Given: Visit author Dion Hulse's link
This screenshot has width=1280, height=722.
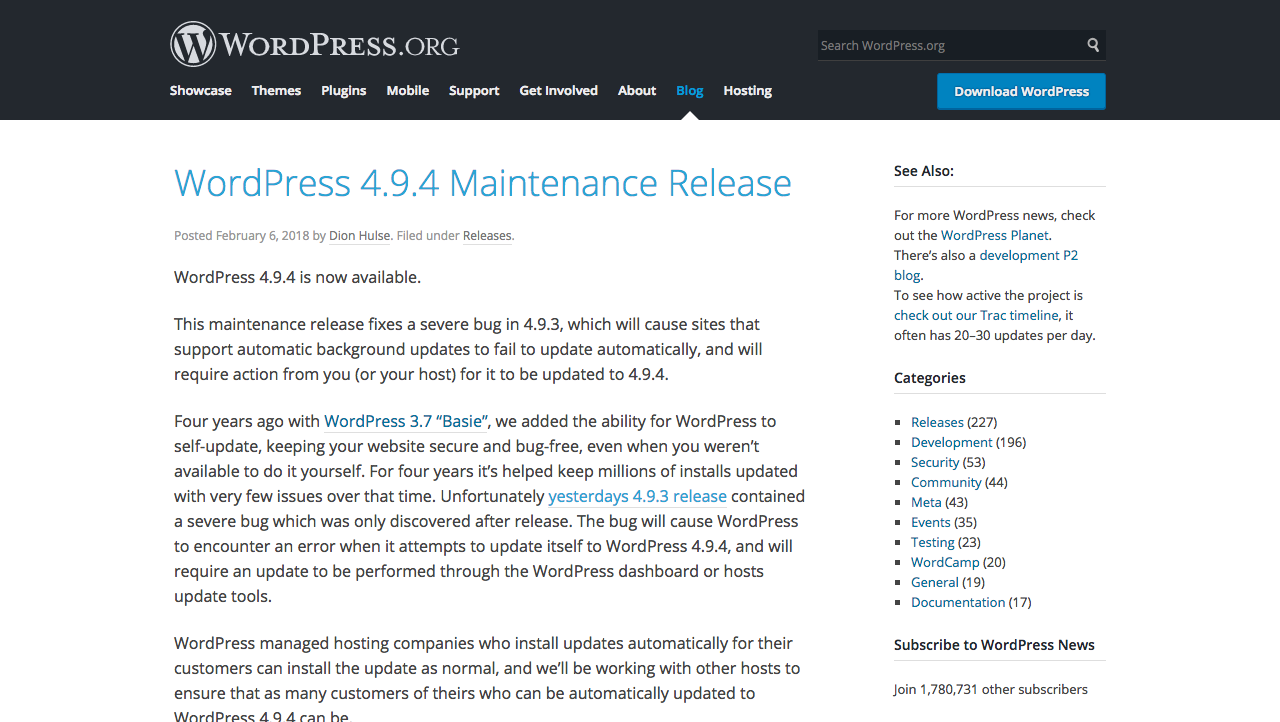Looking at the screenshot, I should click(360, 236).
